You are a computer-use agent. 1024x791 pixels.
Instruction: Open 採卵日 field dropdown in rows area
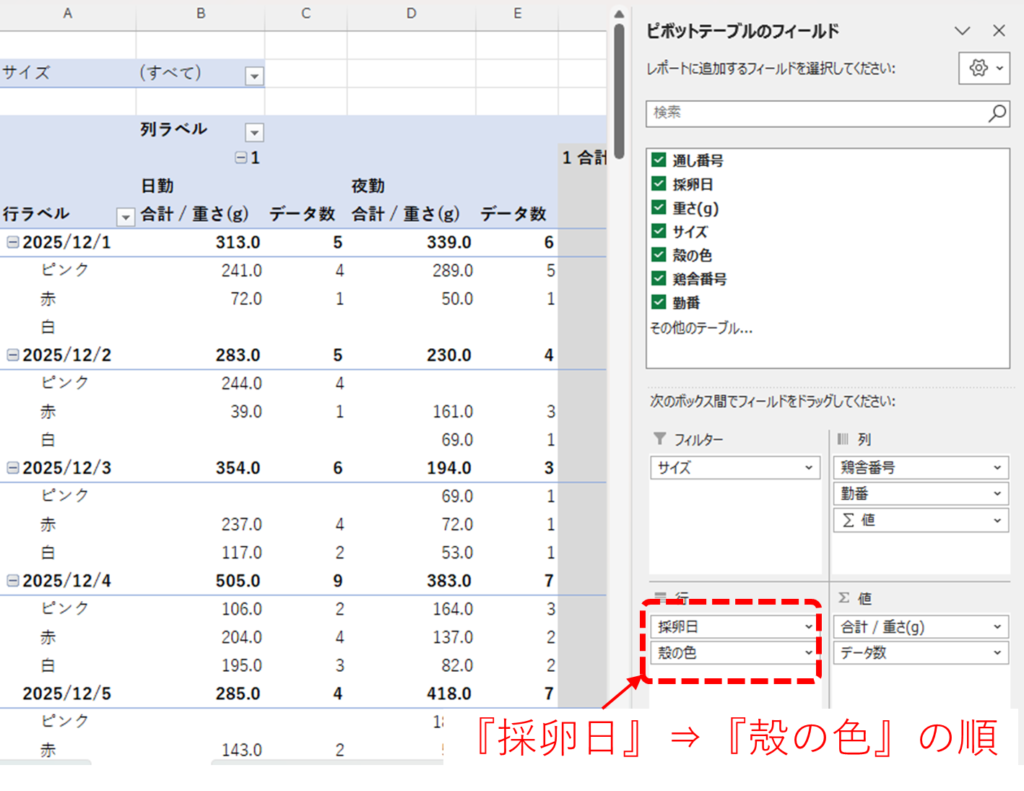[808, 627]
